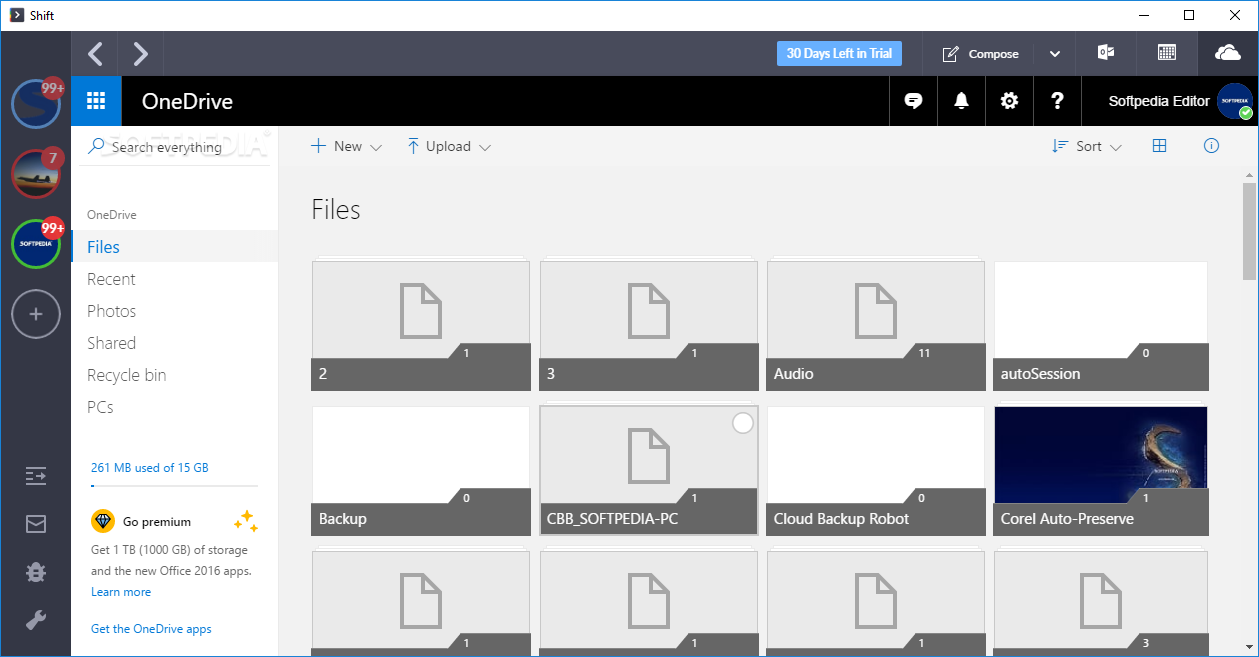Open the folder named 3
Screen dimensions: 1259x657
point(648,326)
